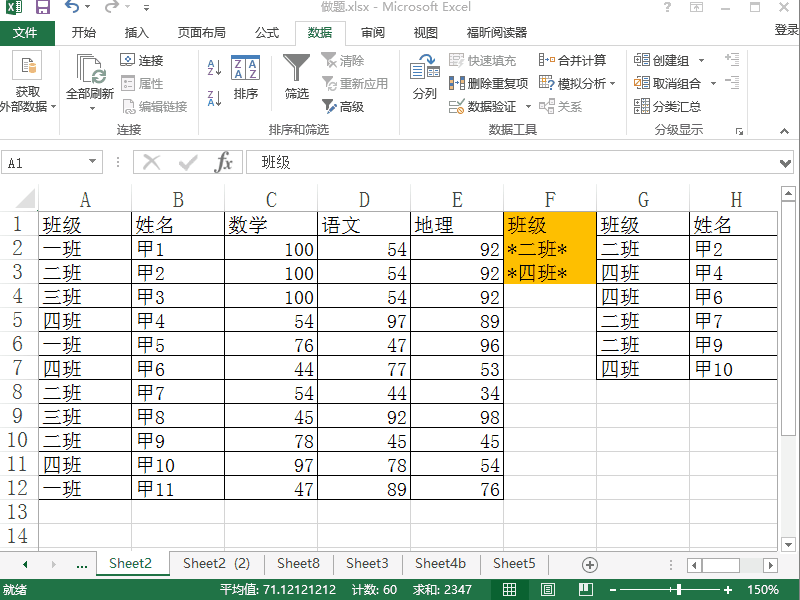Switch to the Sheet3 worksheet tab
The width and height of the screenshot is (800, 600).
click(367, 564)
